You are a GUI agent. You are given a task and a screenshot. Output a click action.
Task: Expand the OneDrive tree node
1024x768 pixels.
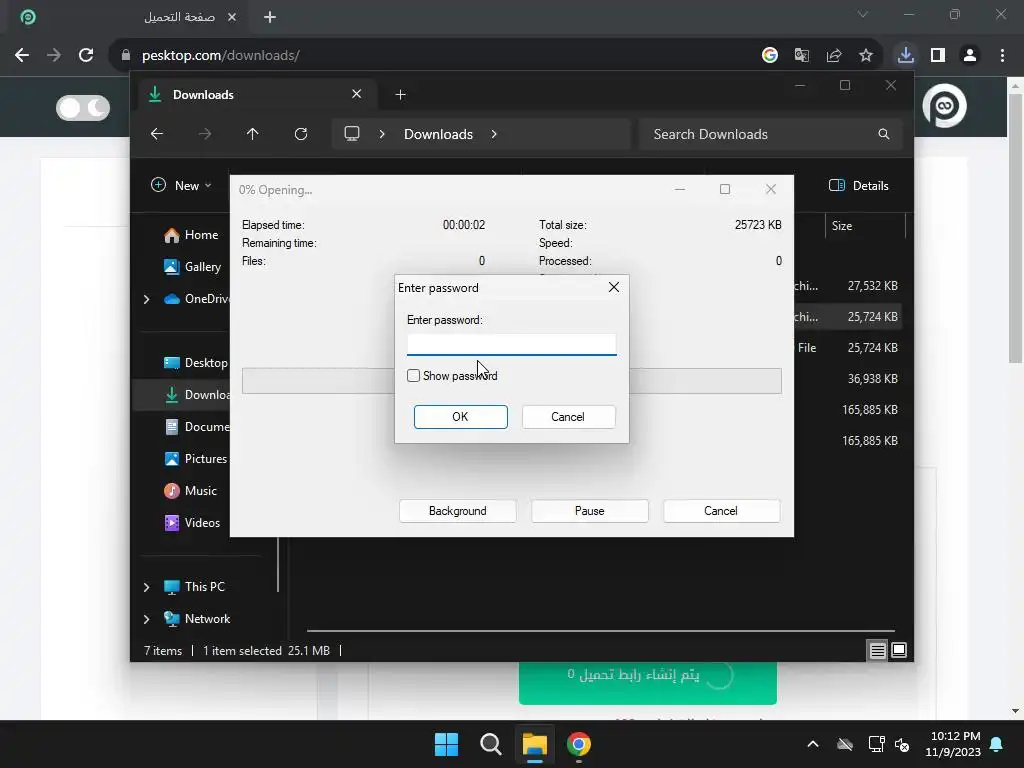[146, 299]
